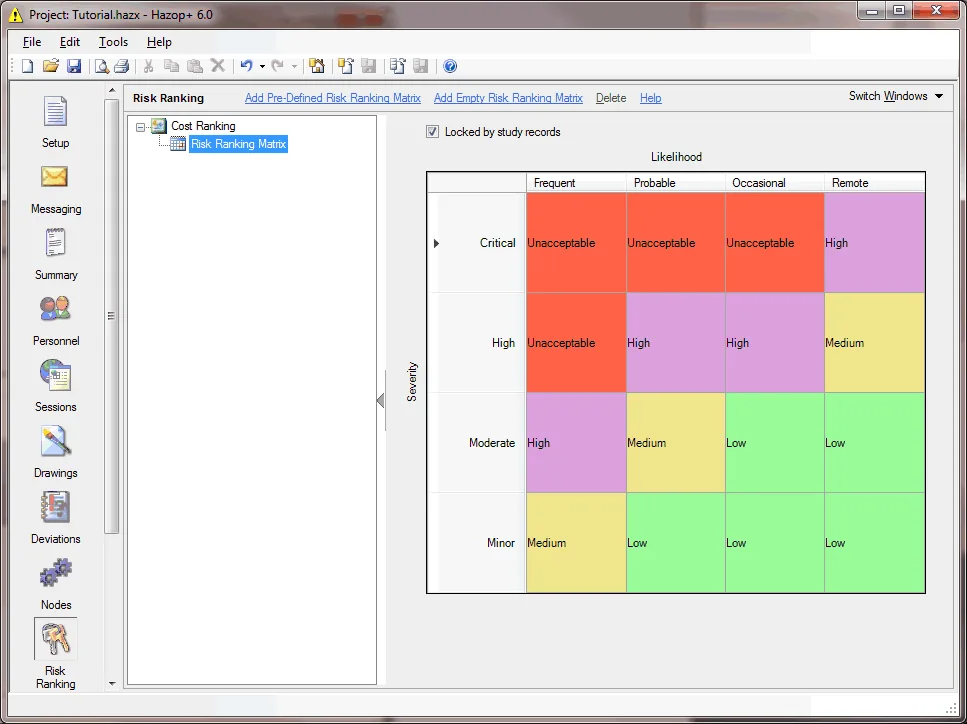Click Add Empty Risk Ranking Matrix link
The height and width of the screenshot is (724, 967).
tap(508, 98)
